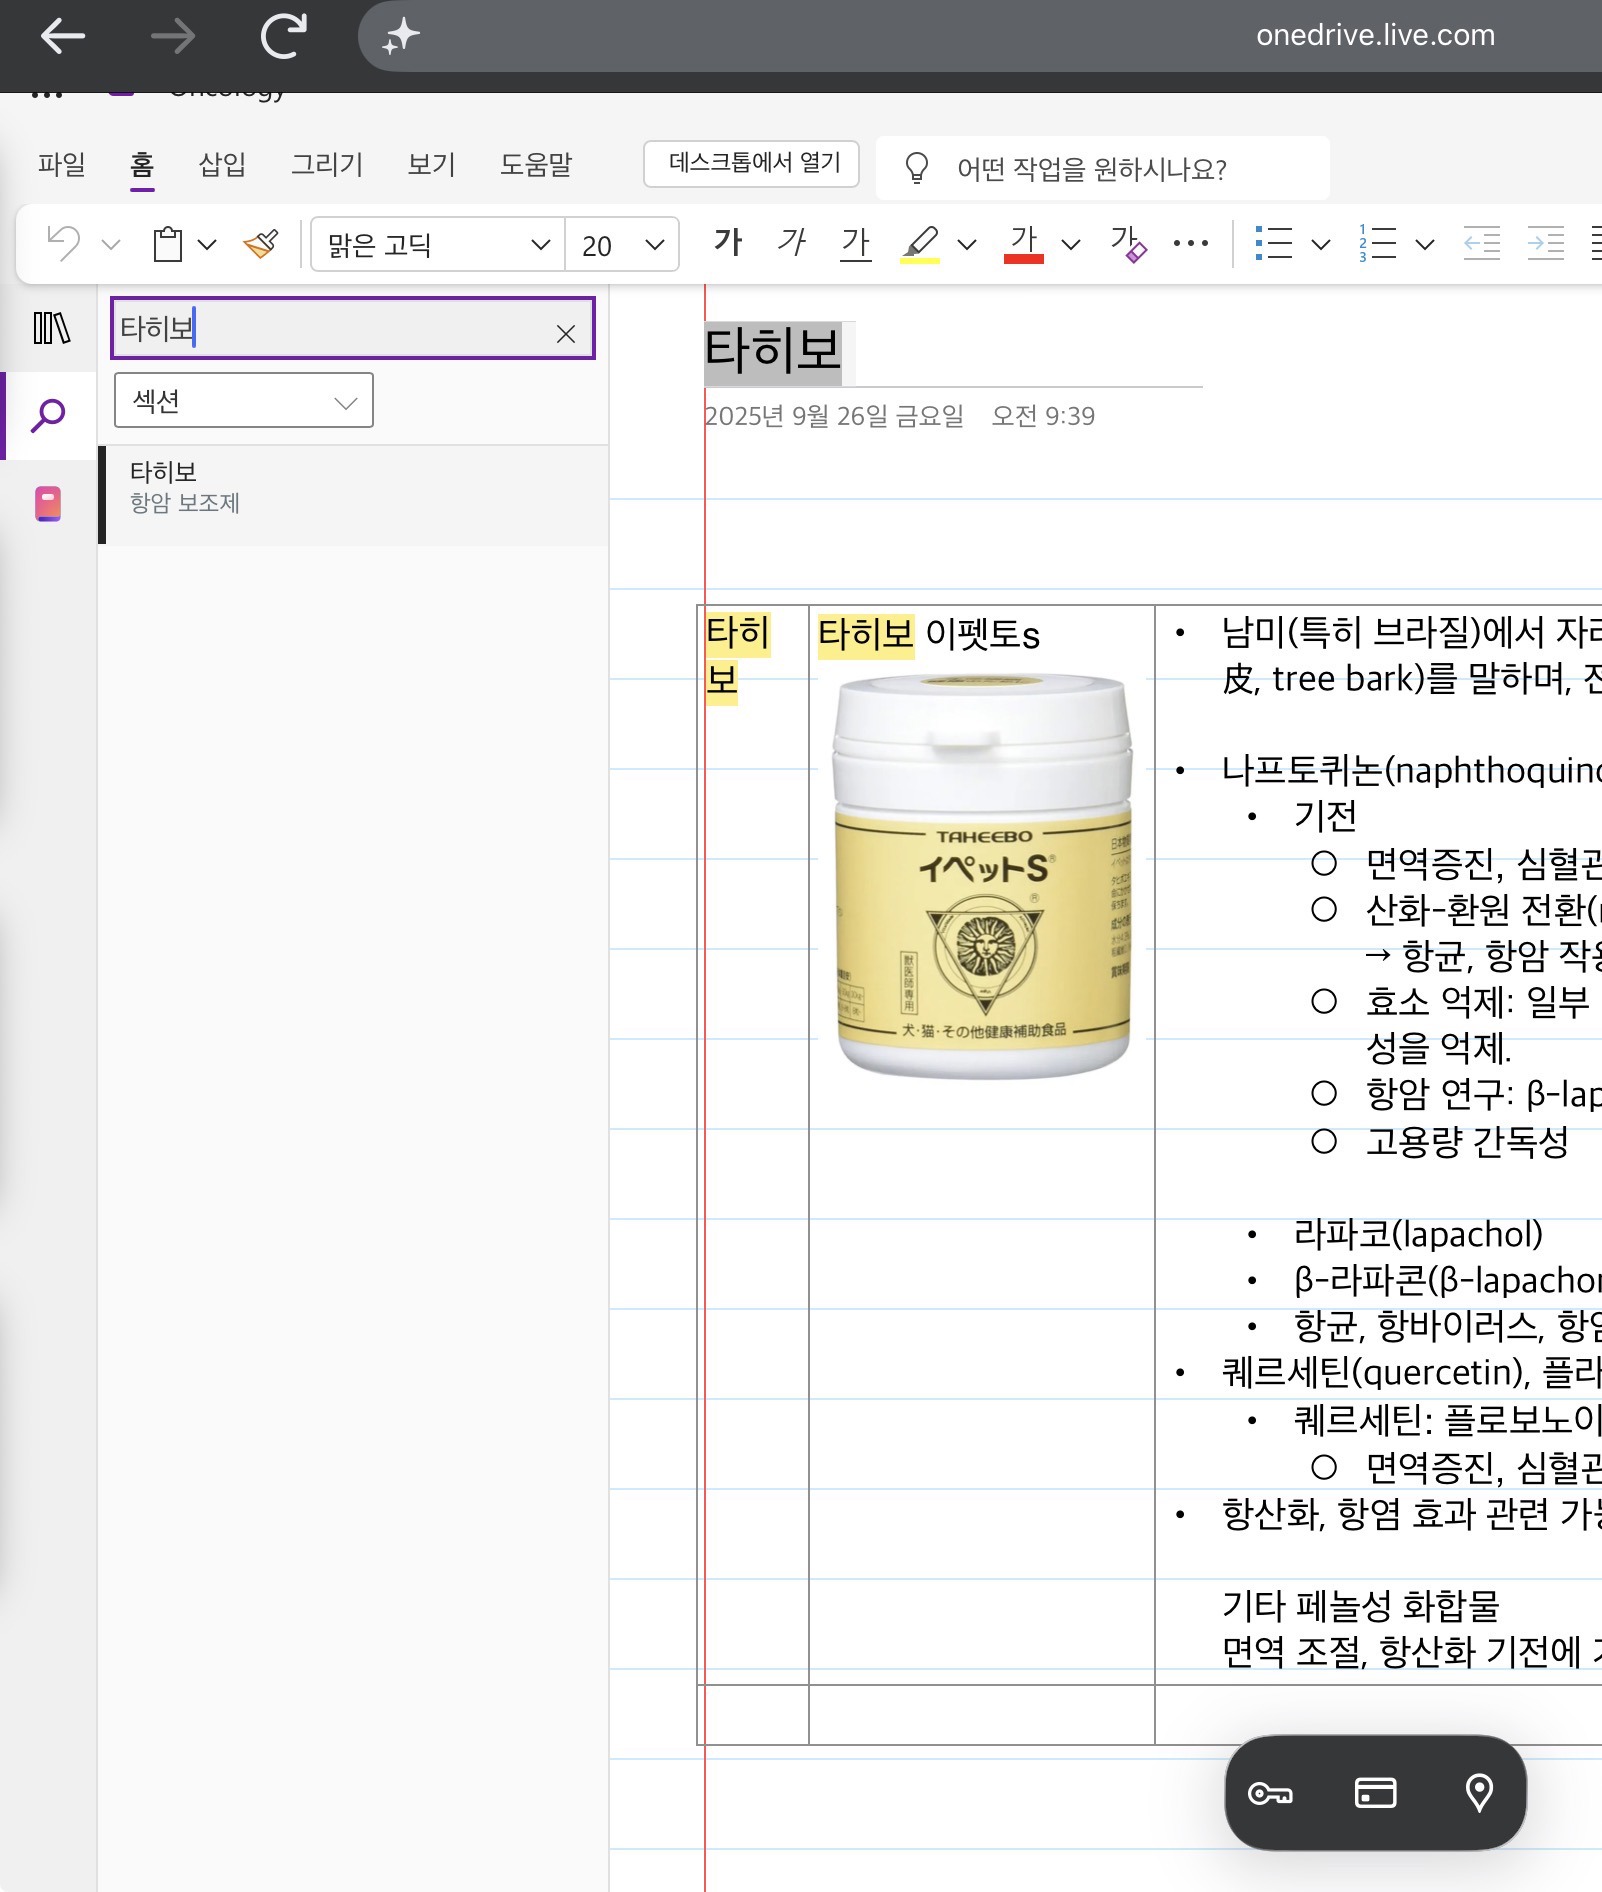Expand the undo options arrow
The image size is (1602, 1892).
[111, 245]
